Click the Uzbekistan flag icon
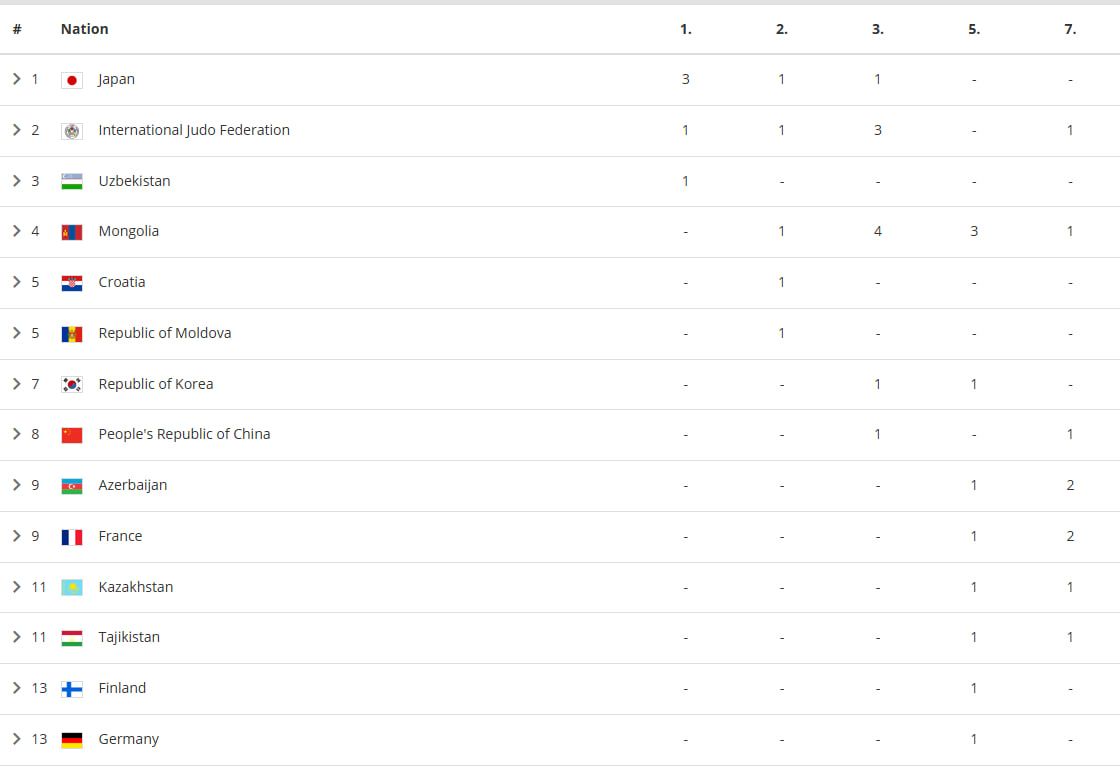This screenshot has width=1120, height=770. pyautogui.click(x=71, y=181)
